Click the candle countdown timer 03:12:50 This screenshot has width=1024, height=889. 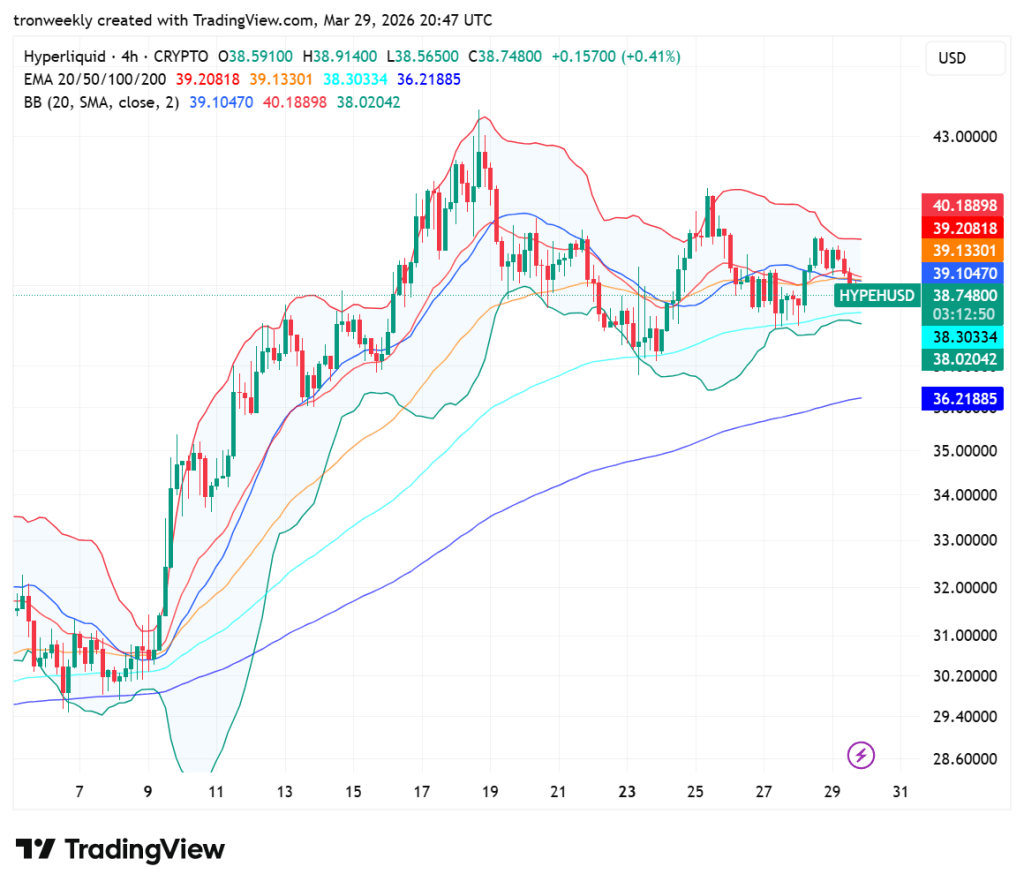coord(962,313)
